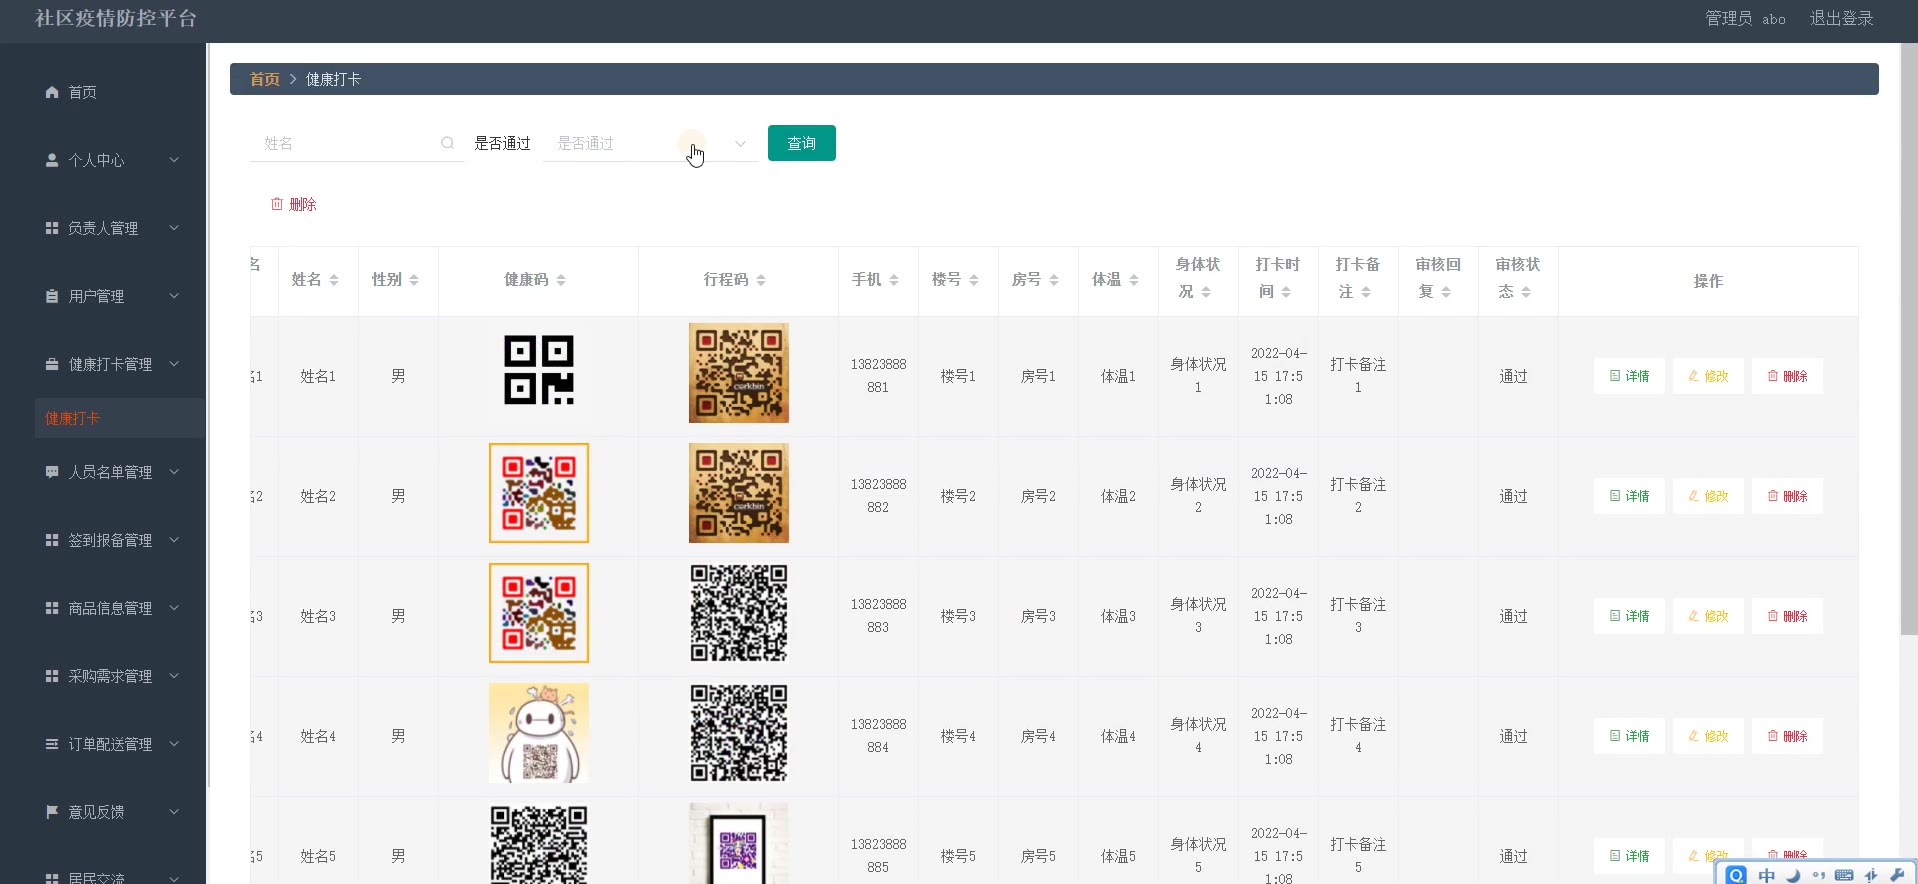This screenshot has width=1918, height=884.
Task: Expand the 签到报备管理 menu
Action: click(174, 540)
